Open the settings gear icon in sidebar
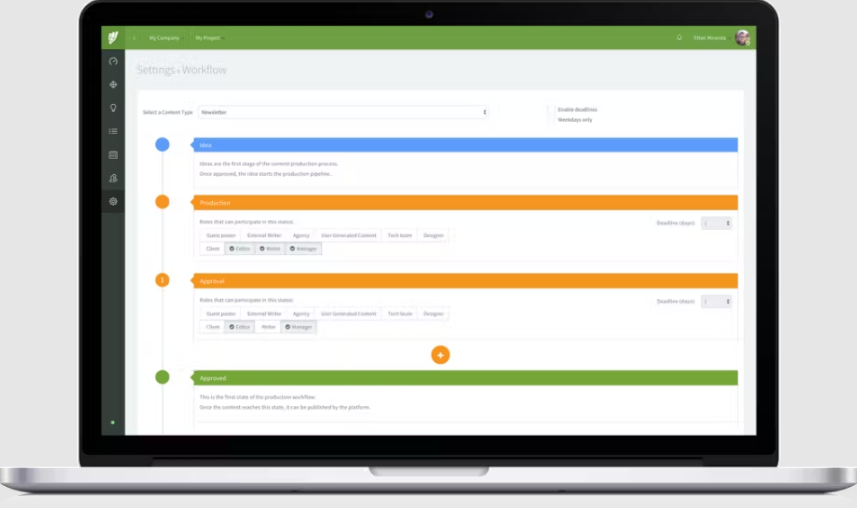The width and height of the screenshot is (857, 508). coord(113,202)
